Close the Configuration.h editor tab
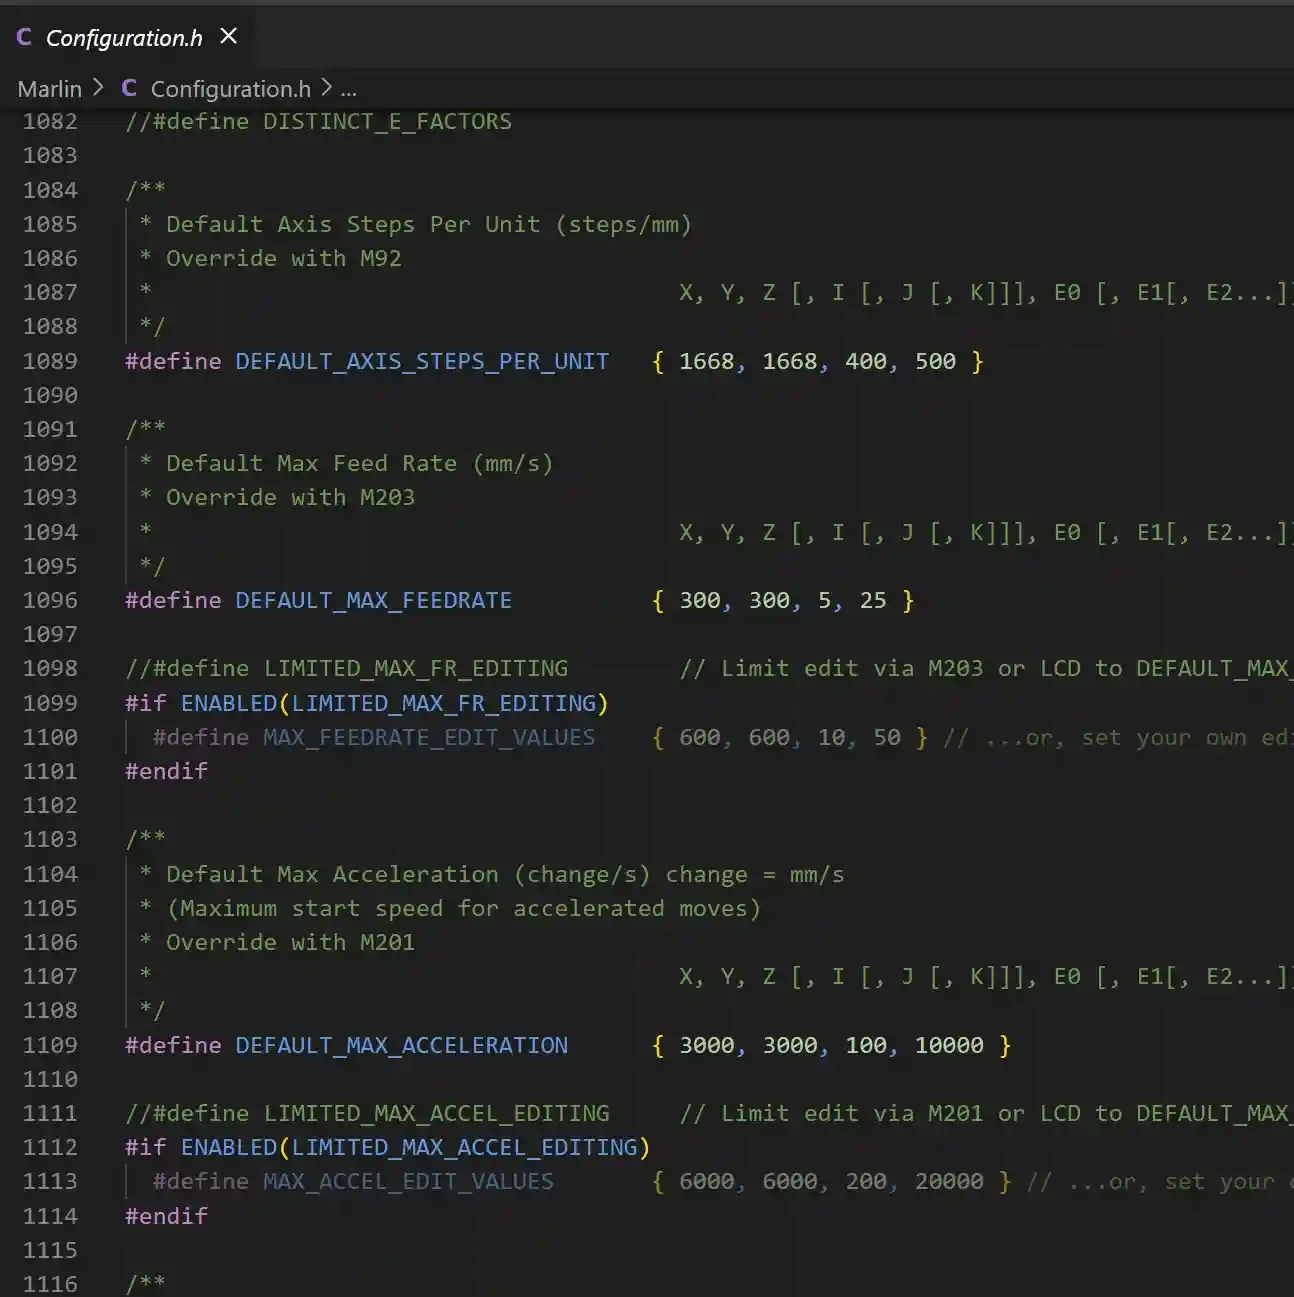This screenshot has width=1294, height=1297. coord(228,37)
